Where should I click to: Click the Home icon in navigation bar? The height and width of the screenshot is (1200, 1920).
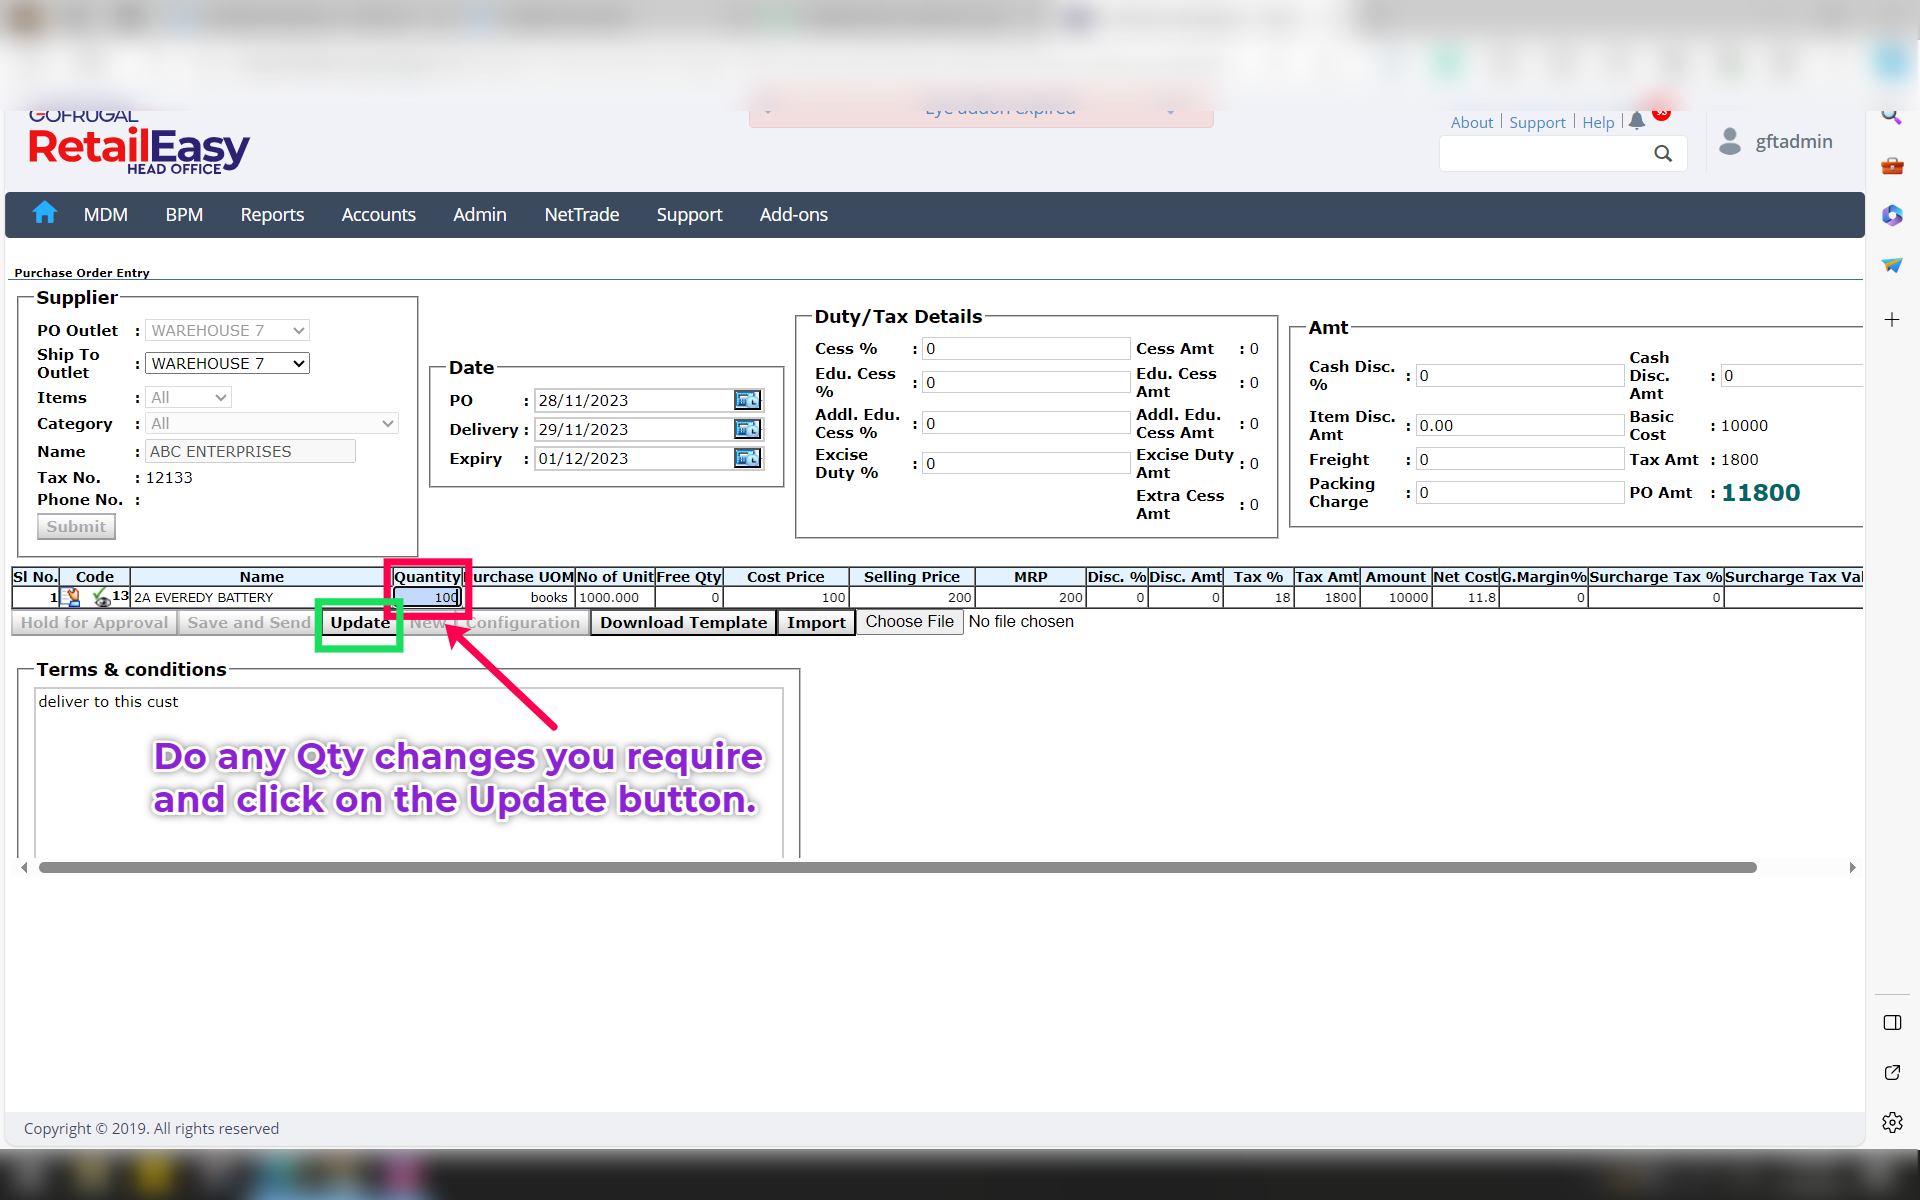click(x=44, y=213)
